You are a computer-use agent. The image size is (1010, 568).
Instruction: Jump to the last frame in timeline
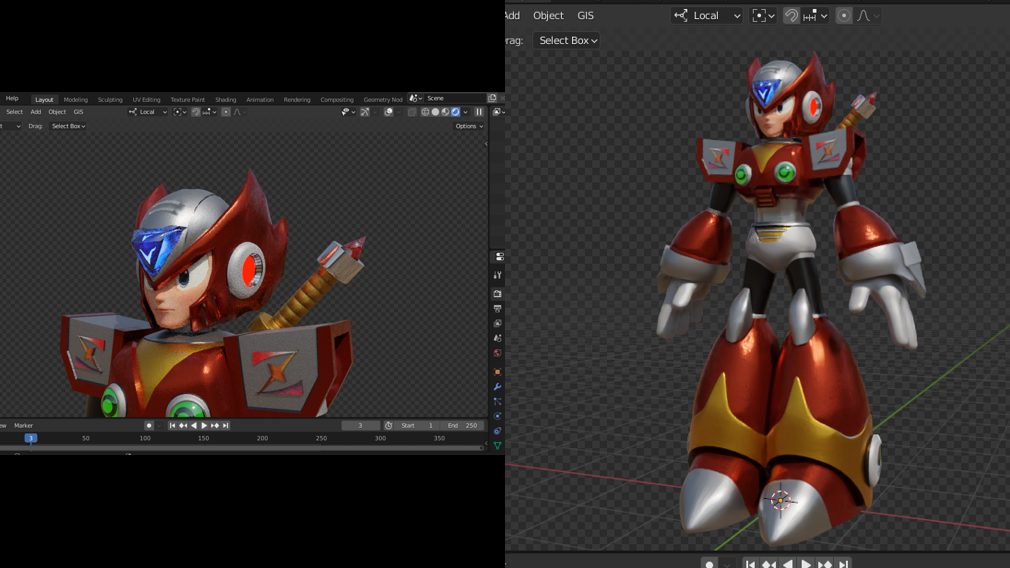[226, 426]
